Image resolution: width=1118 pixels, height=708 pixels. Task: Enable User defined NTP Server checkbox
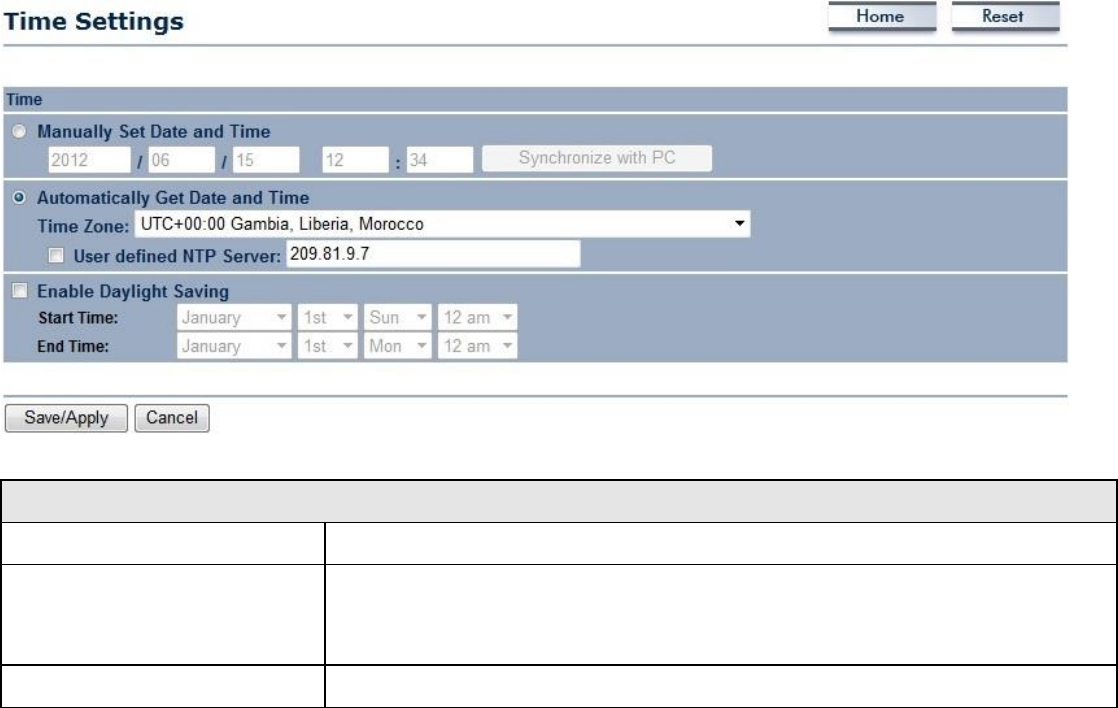pos(56,255)
